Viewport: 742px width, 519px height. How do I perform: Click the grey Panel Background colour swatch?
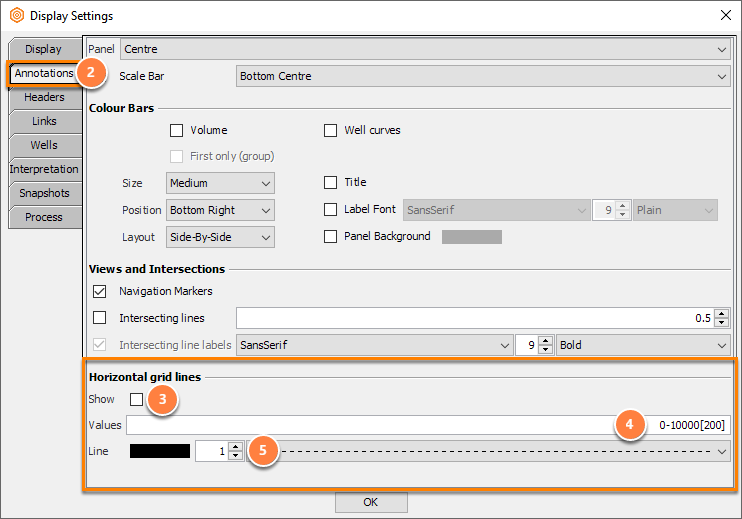(472, 237)
